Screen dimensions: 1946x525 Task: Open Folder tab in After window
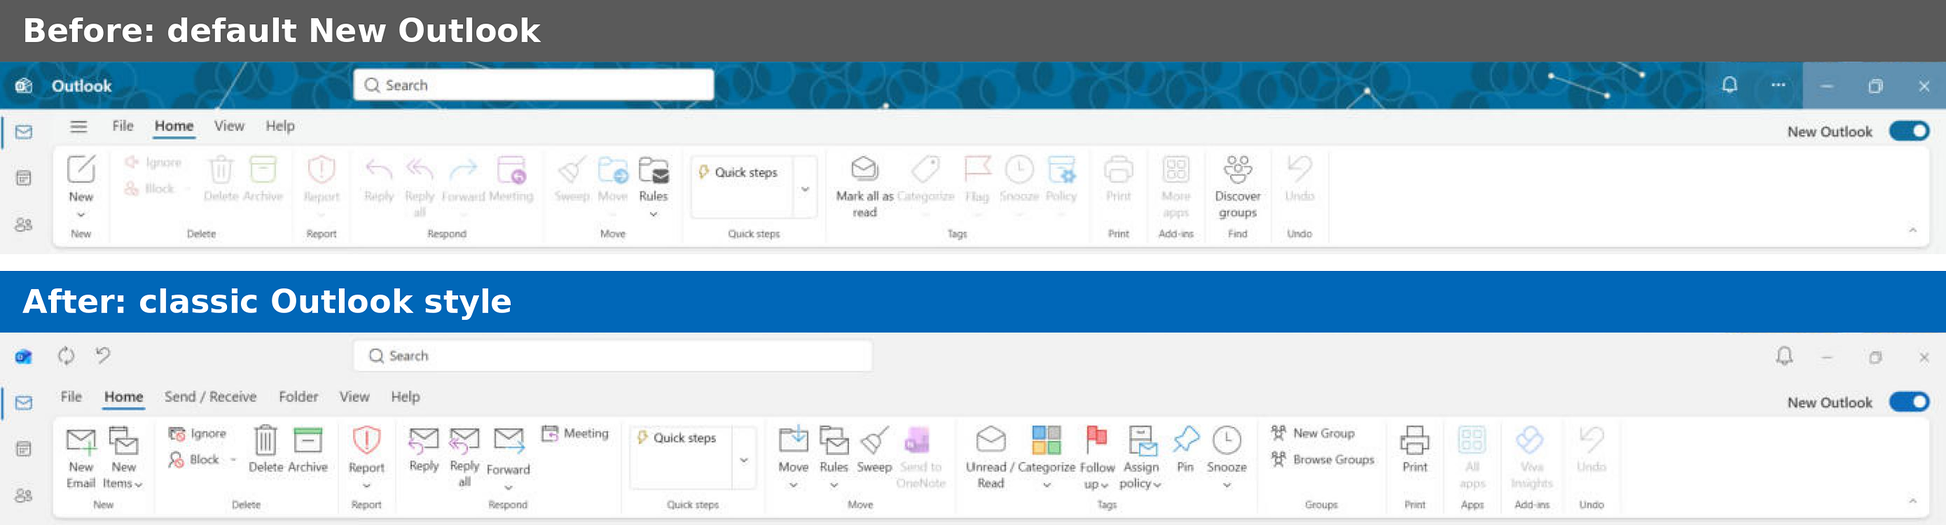[298, 397]
